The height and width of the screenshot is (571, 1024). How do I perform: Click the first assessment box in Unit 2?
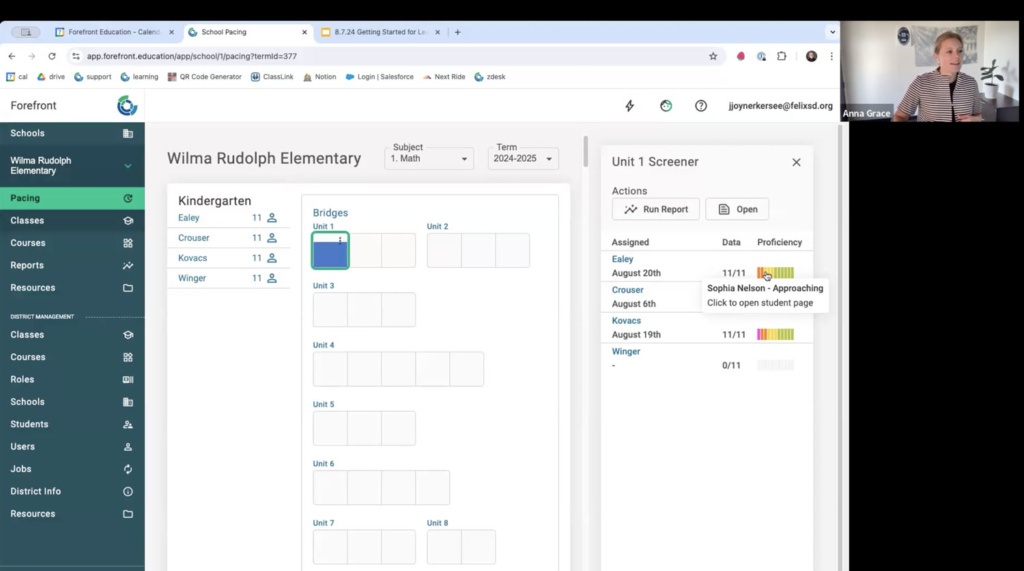click(x=444, y=250)
